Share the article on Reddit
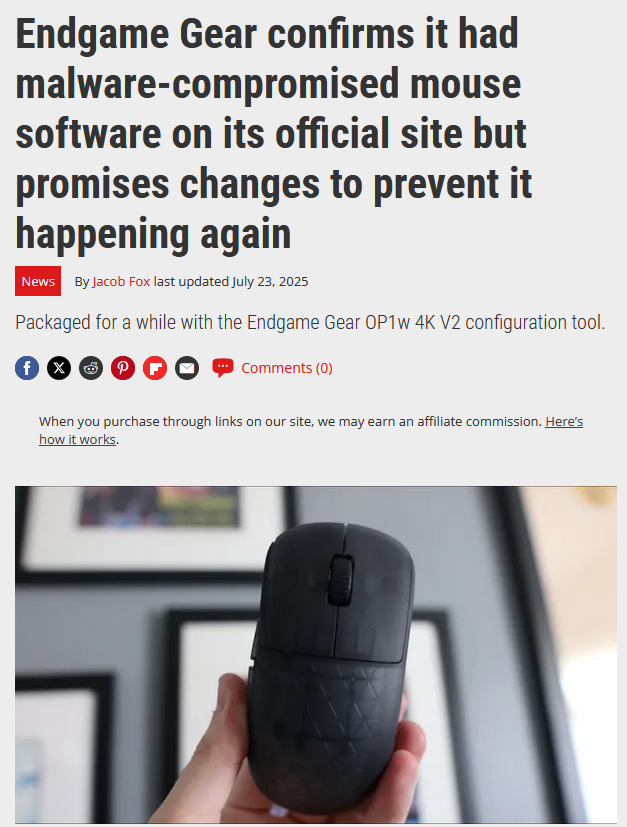 coord(91,368)
